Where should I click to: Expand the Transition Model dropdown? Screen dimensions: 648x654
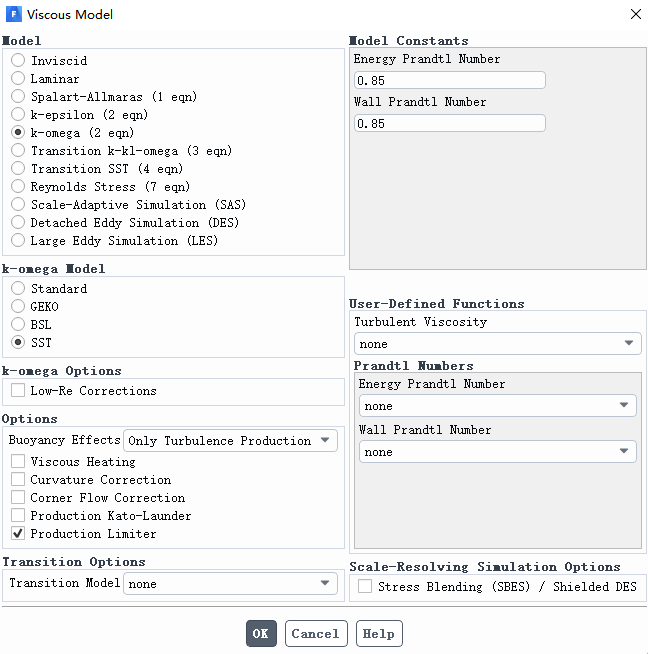point(230,584)
